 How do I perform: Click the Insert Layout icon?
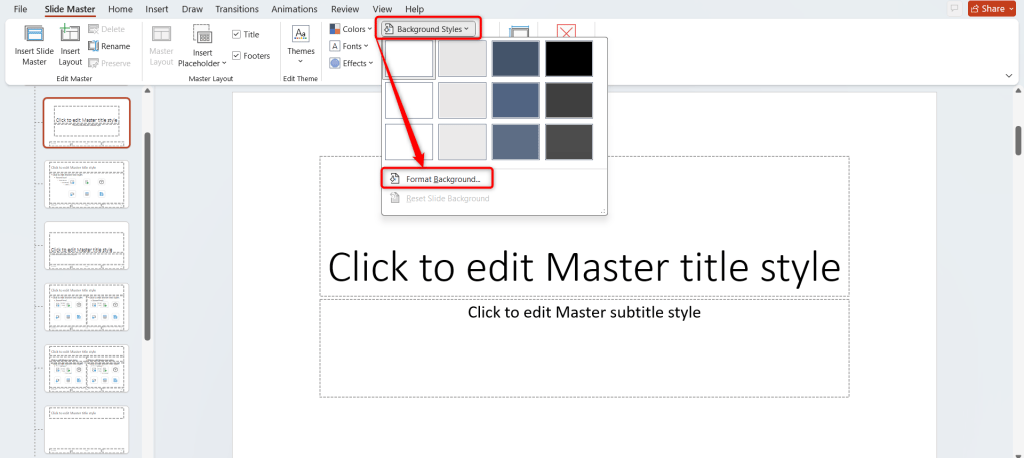coord(69,33)
